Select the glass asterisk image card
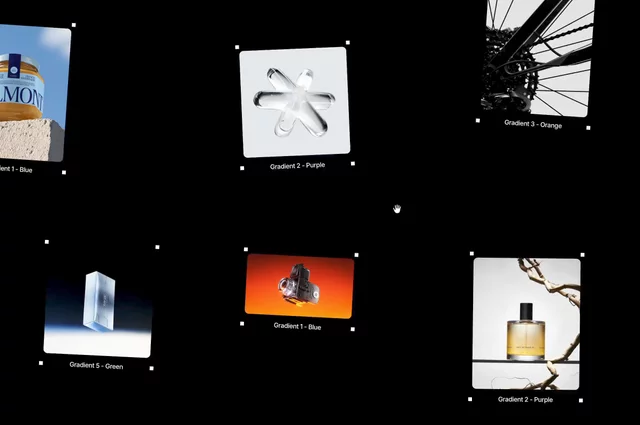 (x=295, y=102)
